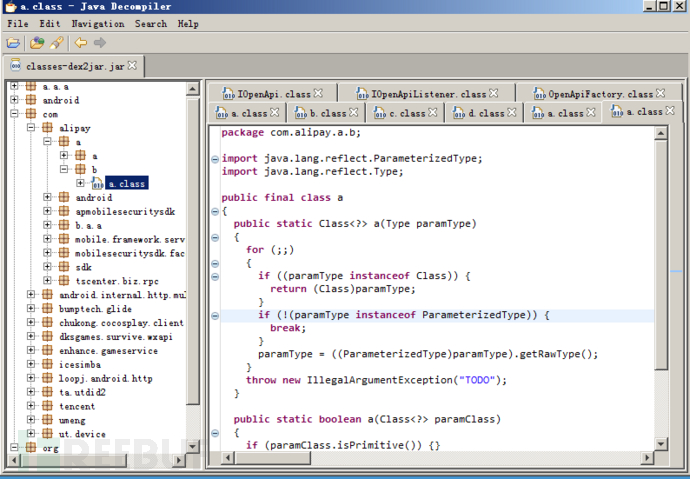This screenshot has height=479, width=690.
Task: Expand the b.a.a package node
Action: (48, 225)
